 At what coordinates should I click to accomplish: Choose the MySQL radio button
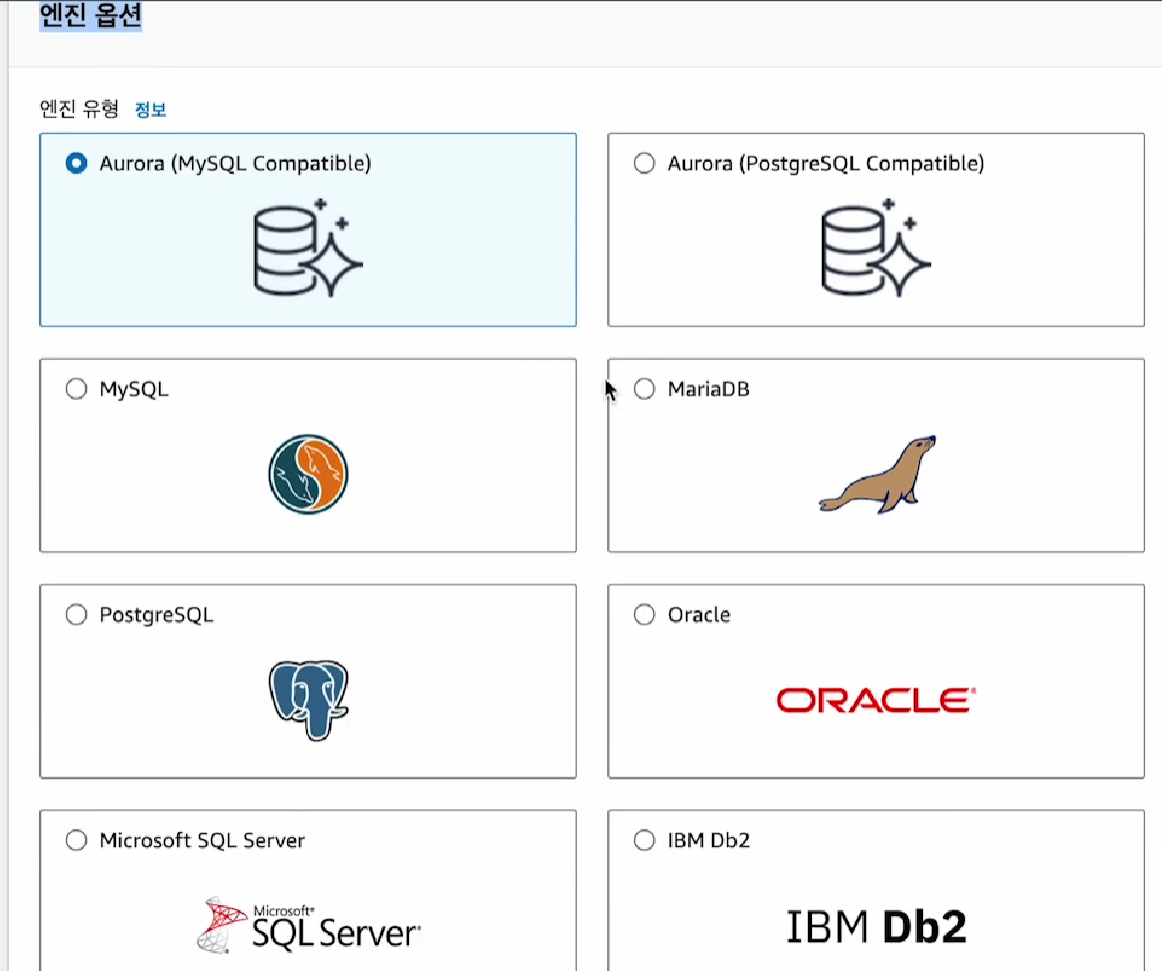(x=76, y=388)
